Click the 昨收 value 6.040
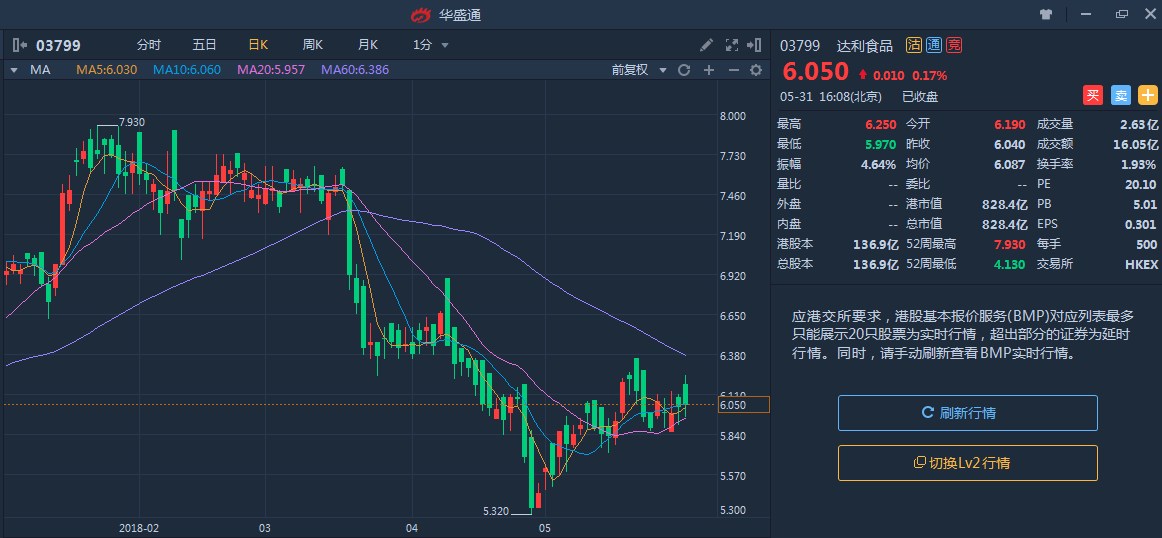 pyautogui.click(x=1010, y=145)
